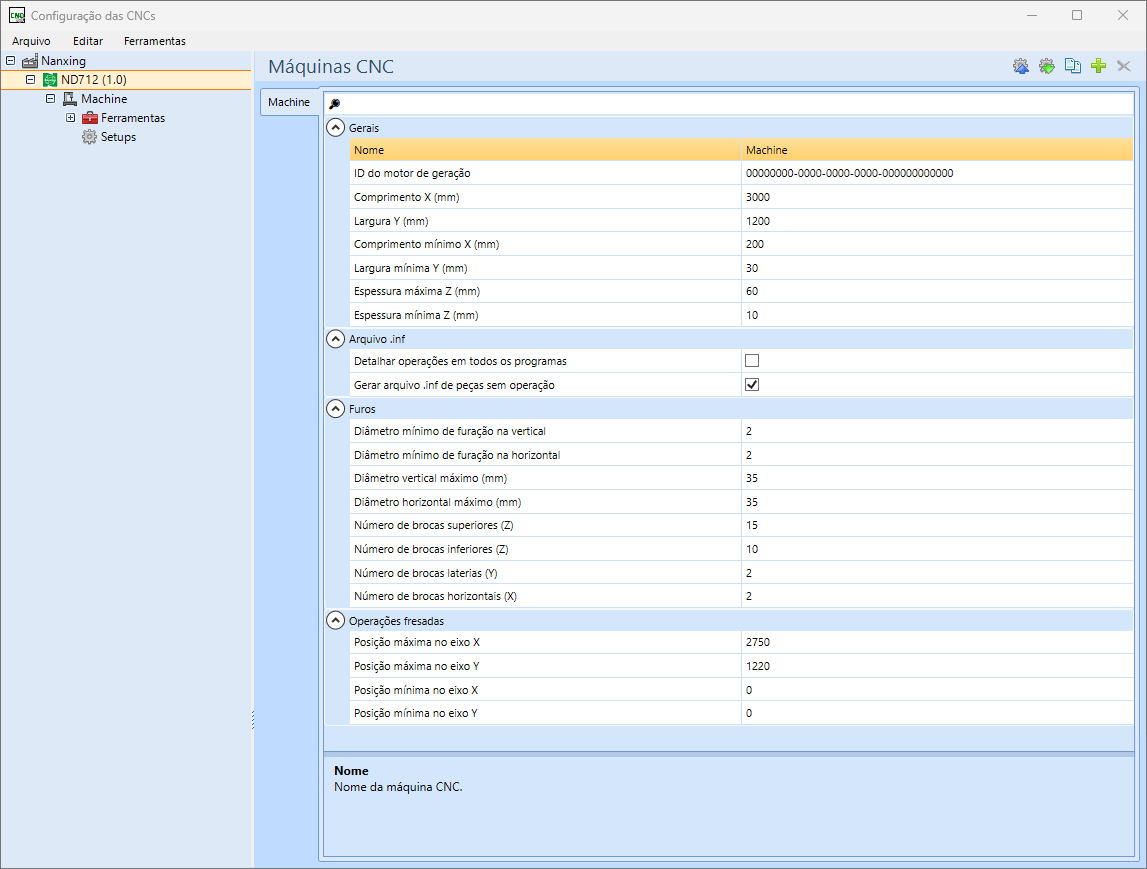Click the property search input field
The width and height of the screenshot is (1147, 869).
pyautogui.click(x=736, y=104)
